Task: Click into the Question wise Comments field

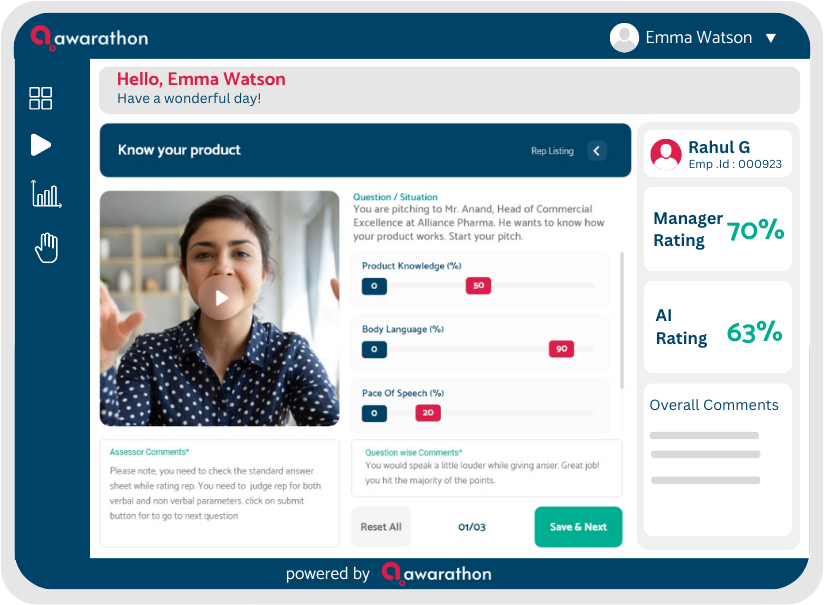Action: [487, 468]
